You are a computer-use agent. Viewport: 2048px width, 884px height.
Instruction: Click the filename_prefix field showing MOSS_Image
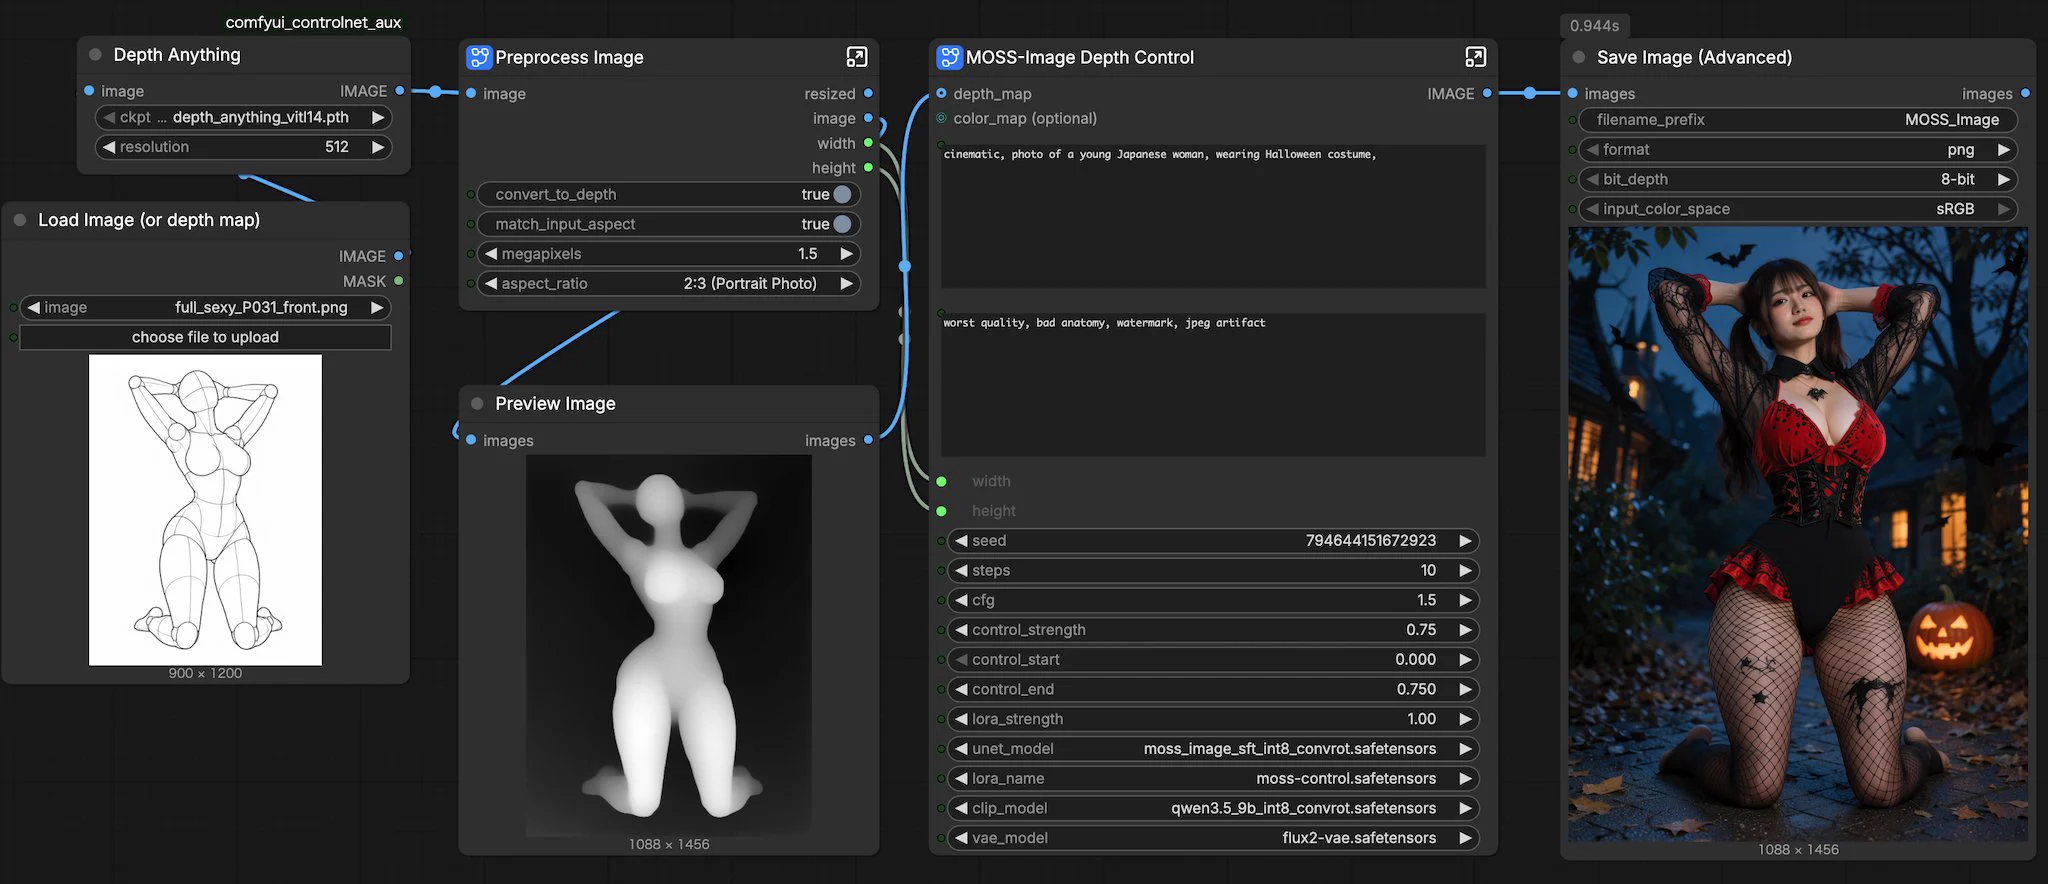tap(1797, 120)
